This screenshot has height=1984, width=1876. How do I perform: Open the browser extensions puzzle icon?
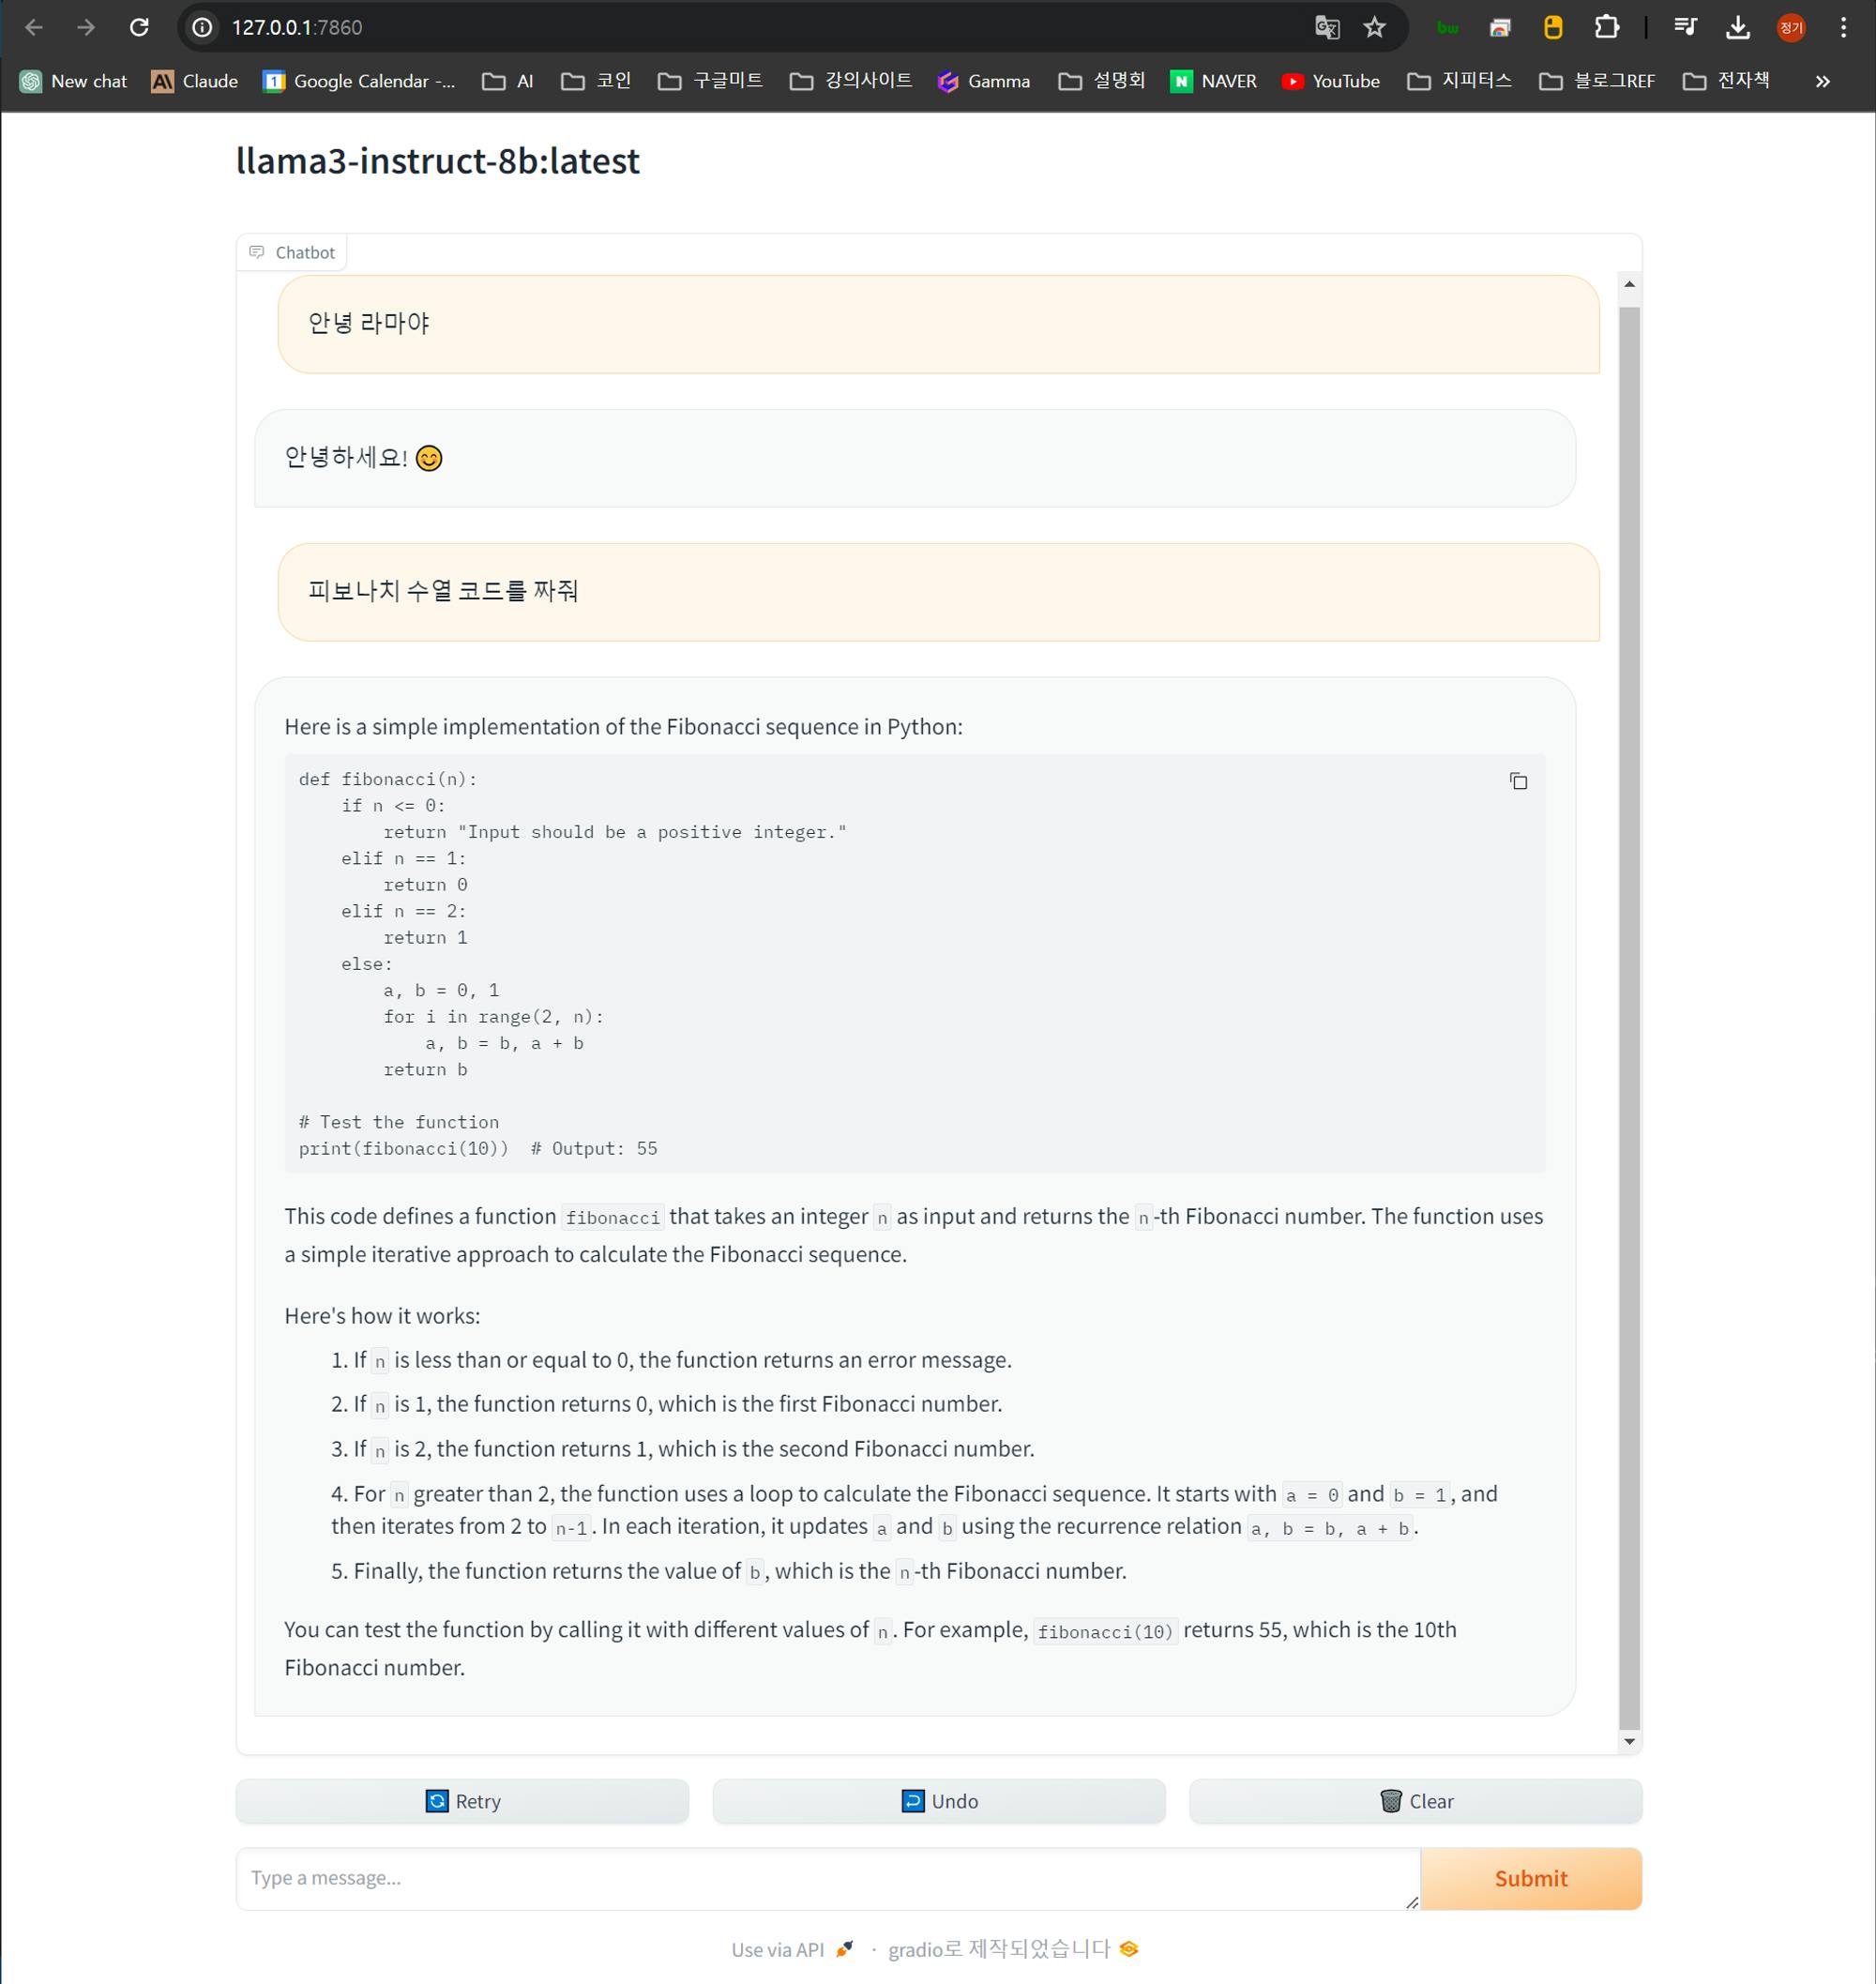pos(1605,27)
